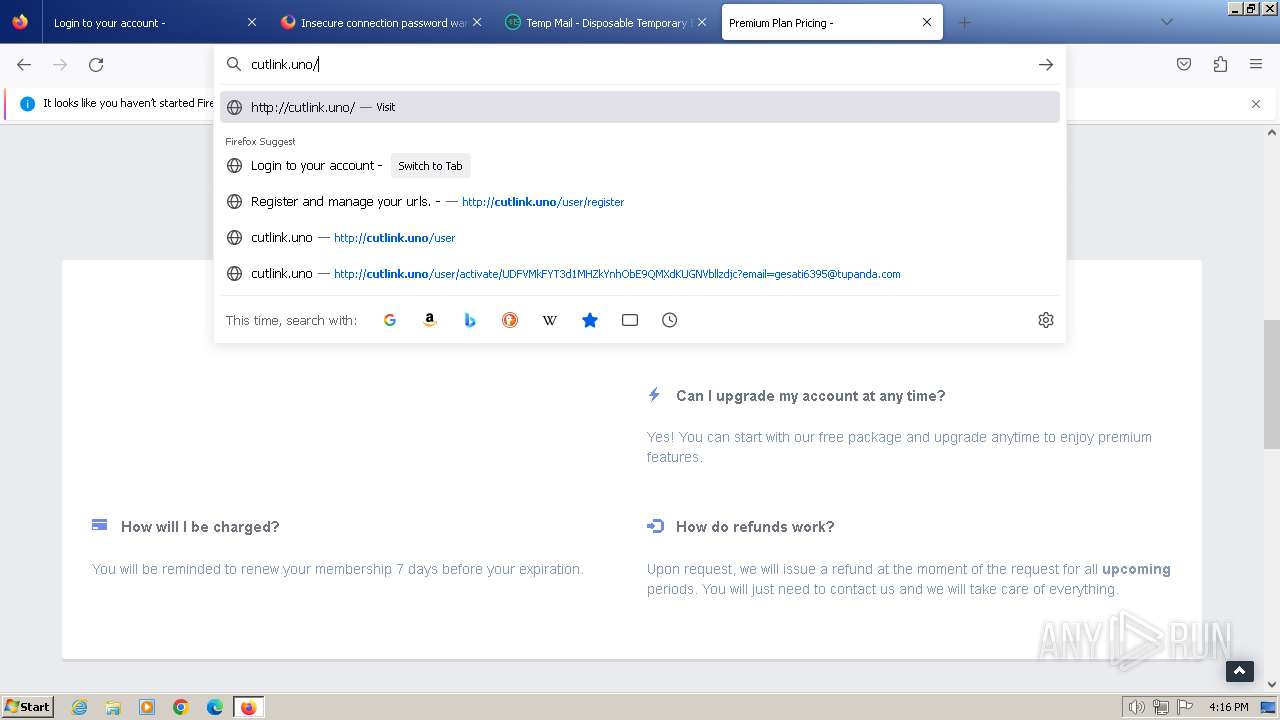Close the Premium Plan Pricing tab

point(927,22)
